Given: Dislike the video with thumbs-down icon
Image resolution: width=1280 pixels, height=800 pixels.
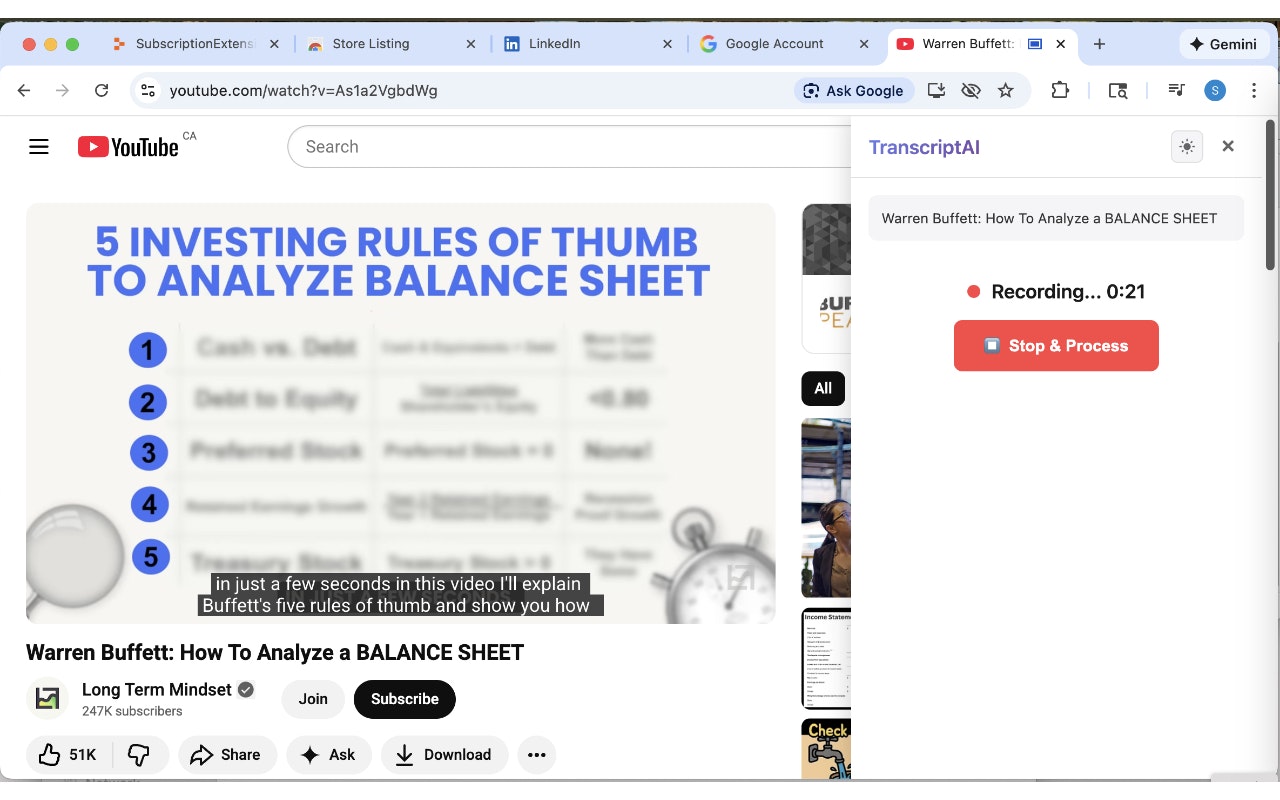Looking at the screenshot, I should click(x=140, y=755).
